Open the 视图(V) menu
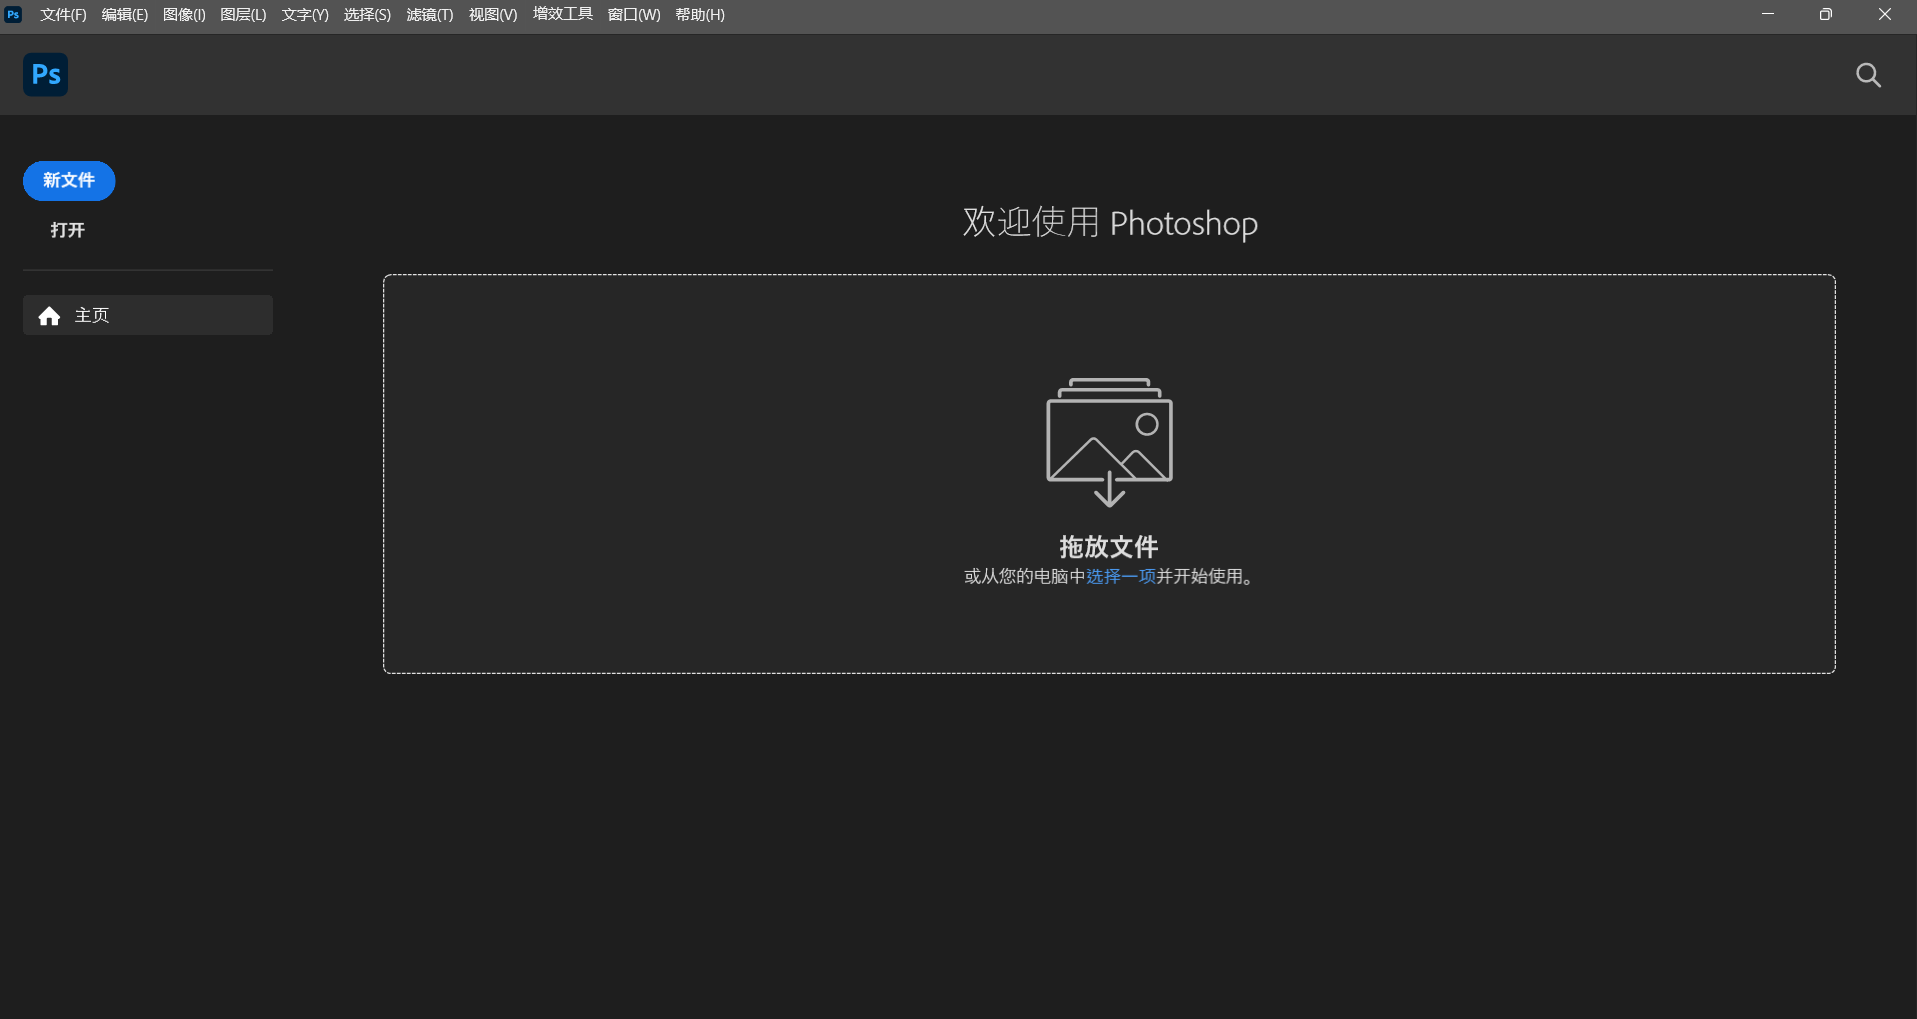This screenshot has height=1019, width=1917. coord(493,15)
